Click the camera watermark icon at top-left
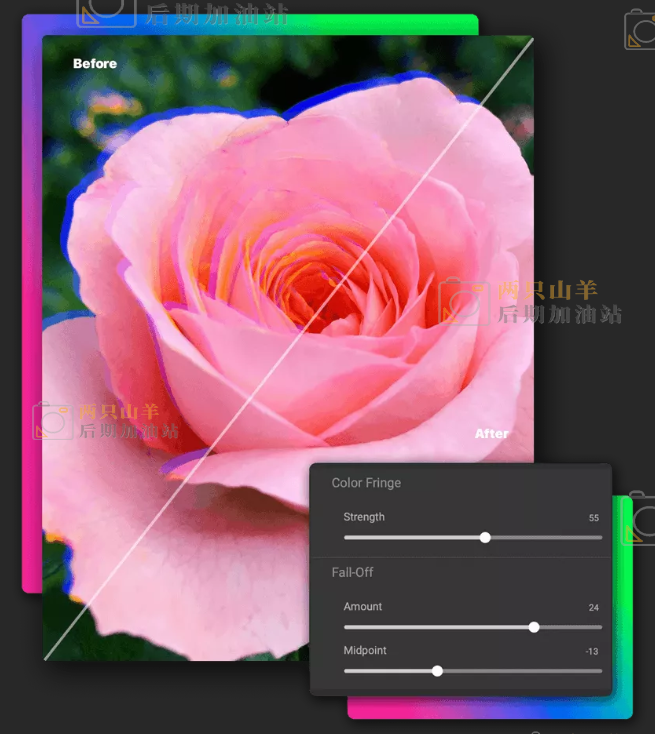This screenshot has width=655, height=734. tap(106, 10)
